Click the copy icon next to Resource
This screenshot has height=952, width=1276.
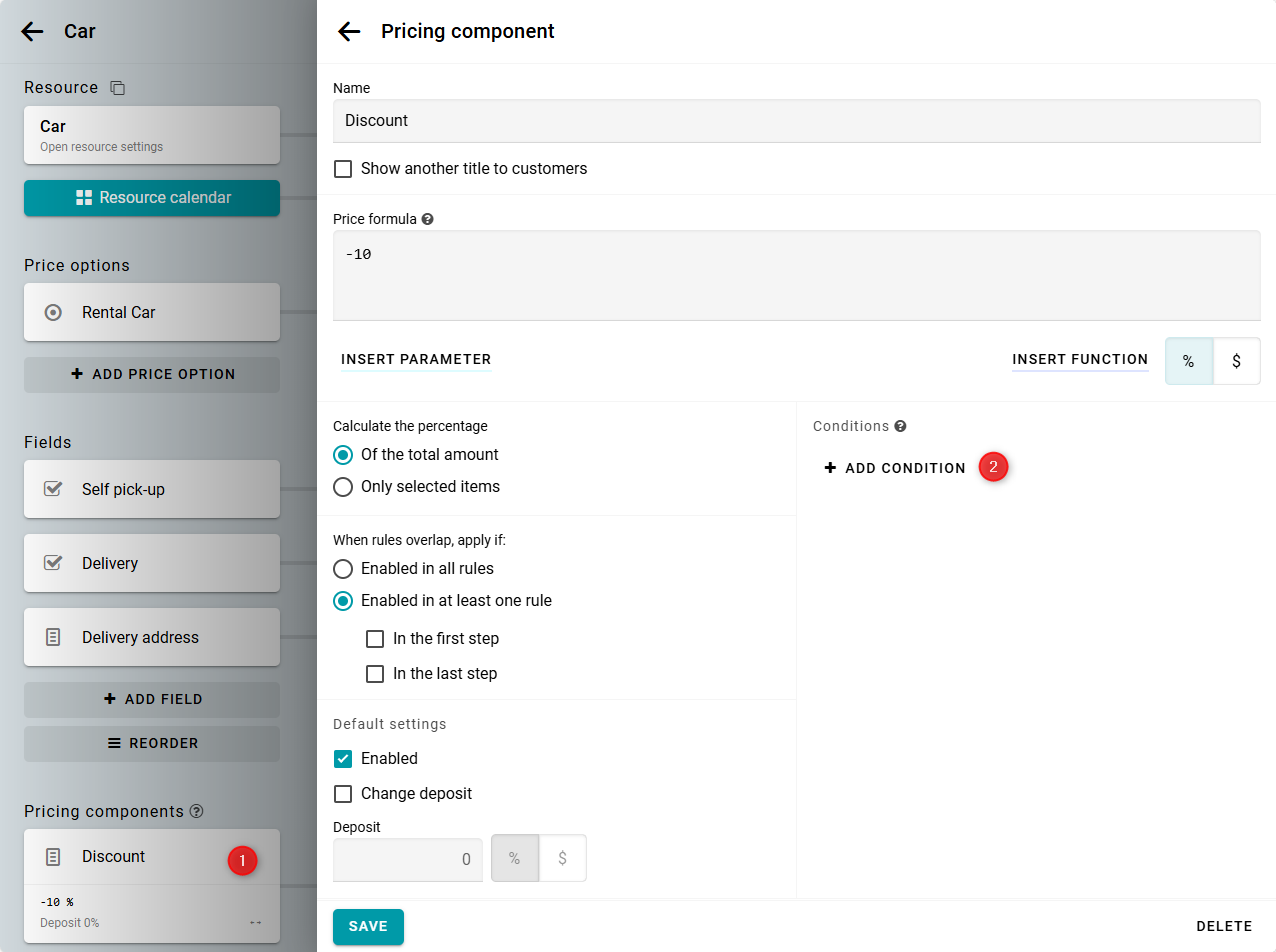[x=118, y=88]
